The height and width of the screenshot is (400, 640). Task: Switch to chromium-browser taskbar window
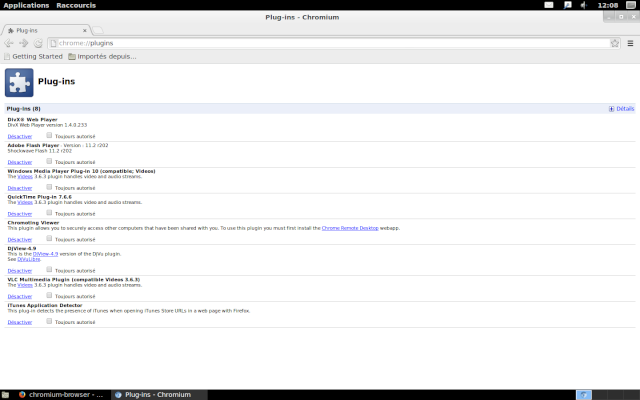pyautogui.click(x=61, y=395)
